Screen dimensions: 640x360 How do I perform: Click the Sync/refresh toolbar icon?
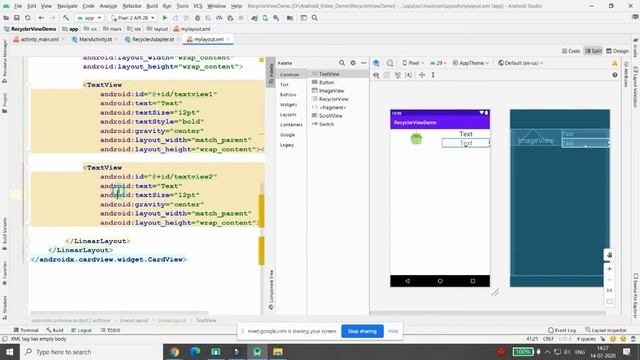click(28, 18)
